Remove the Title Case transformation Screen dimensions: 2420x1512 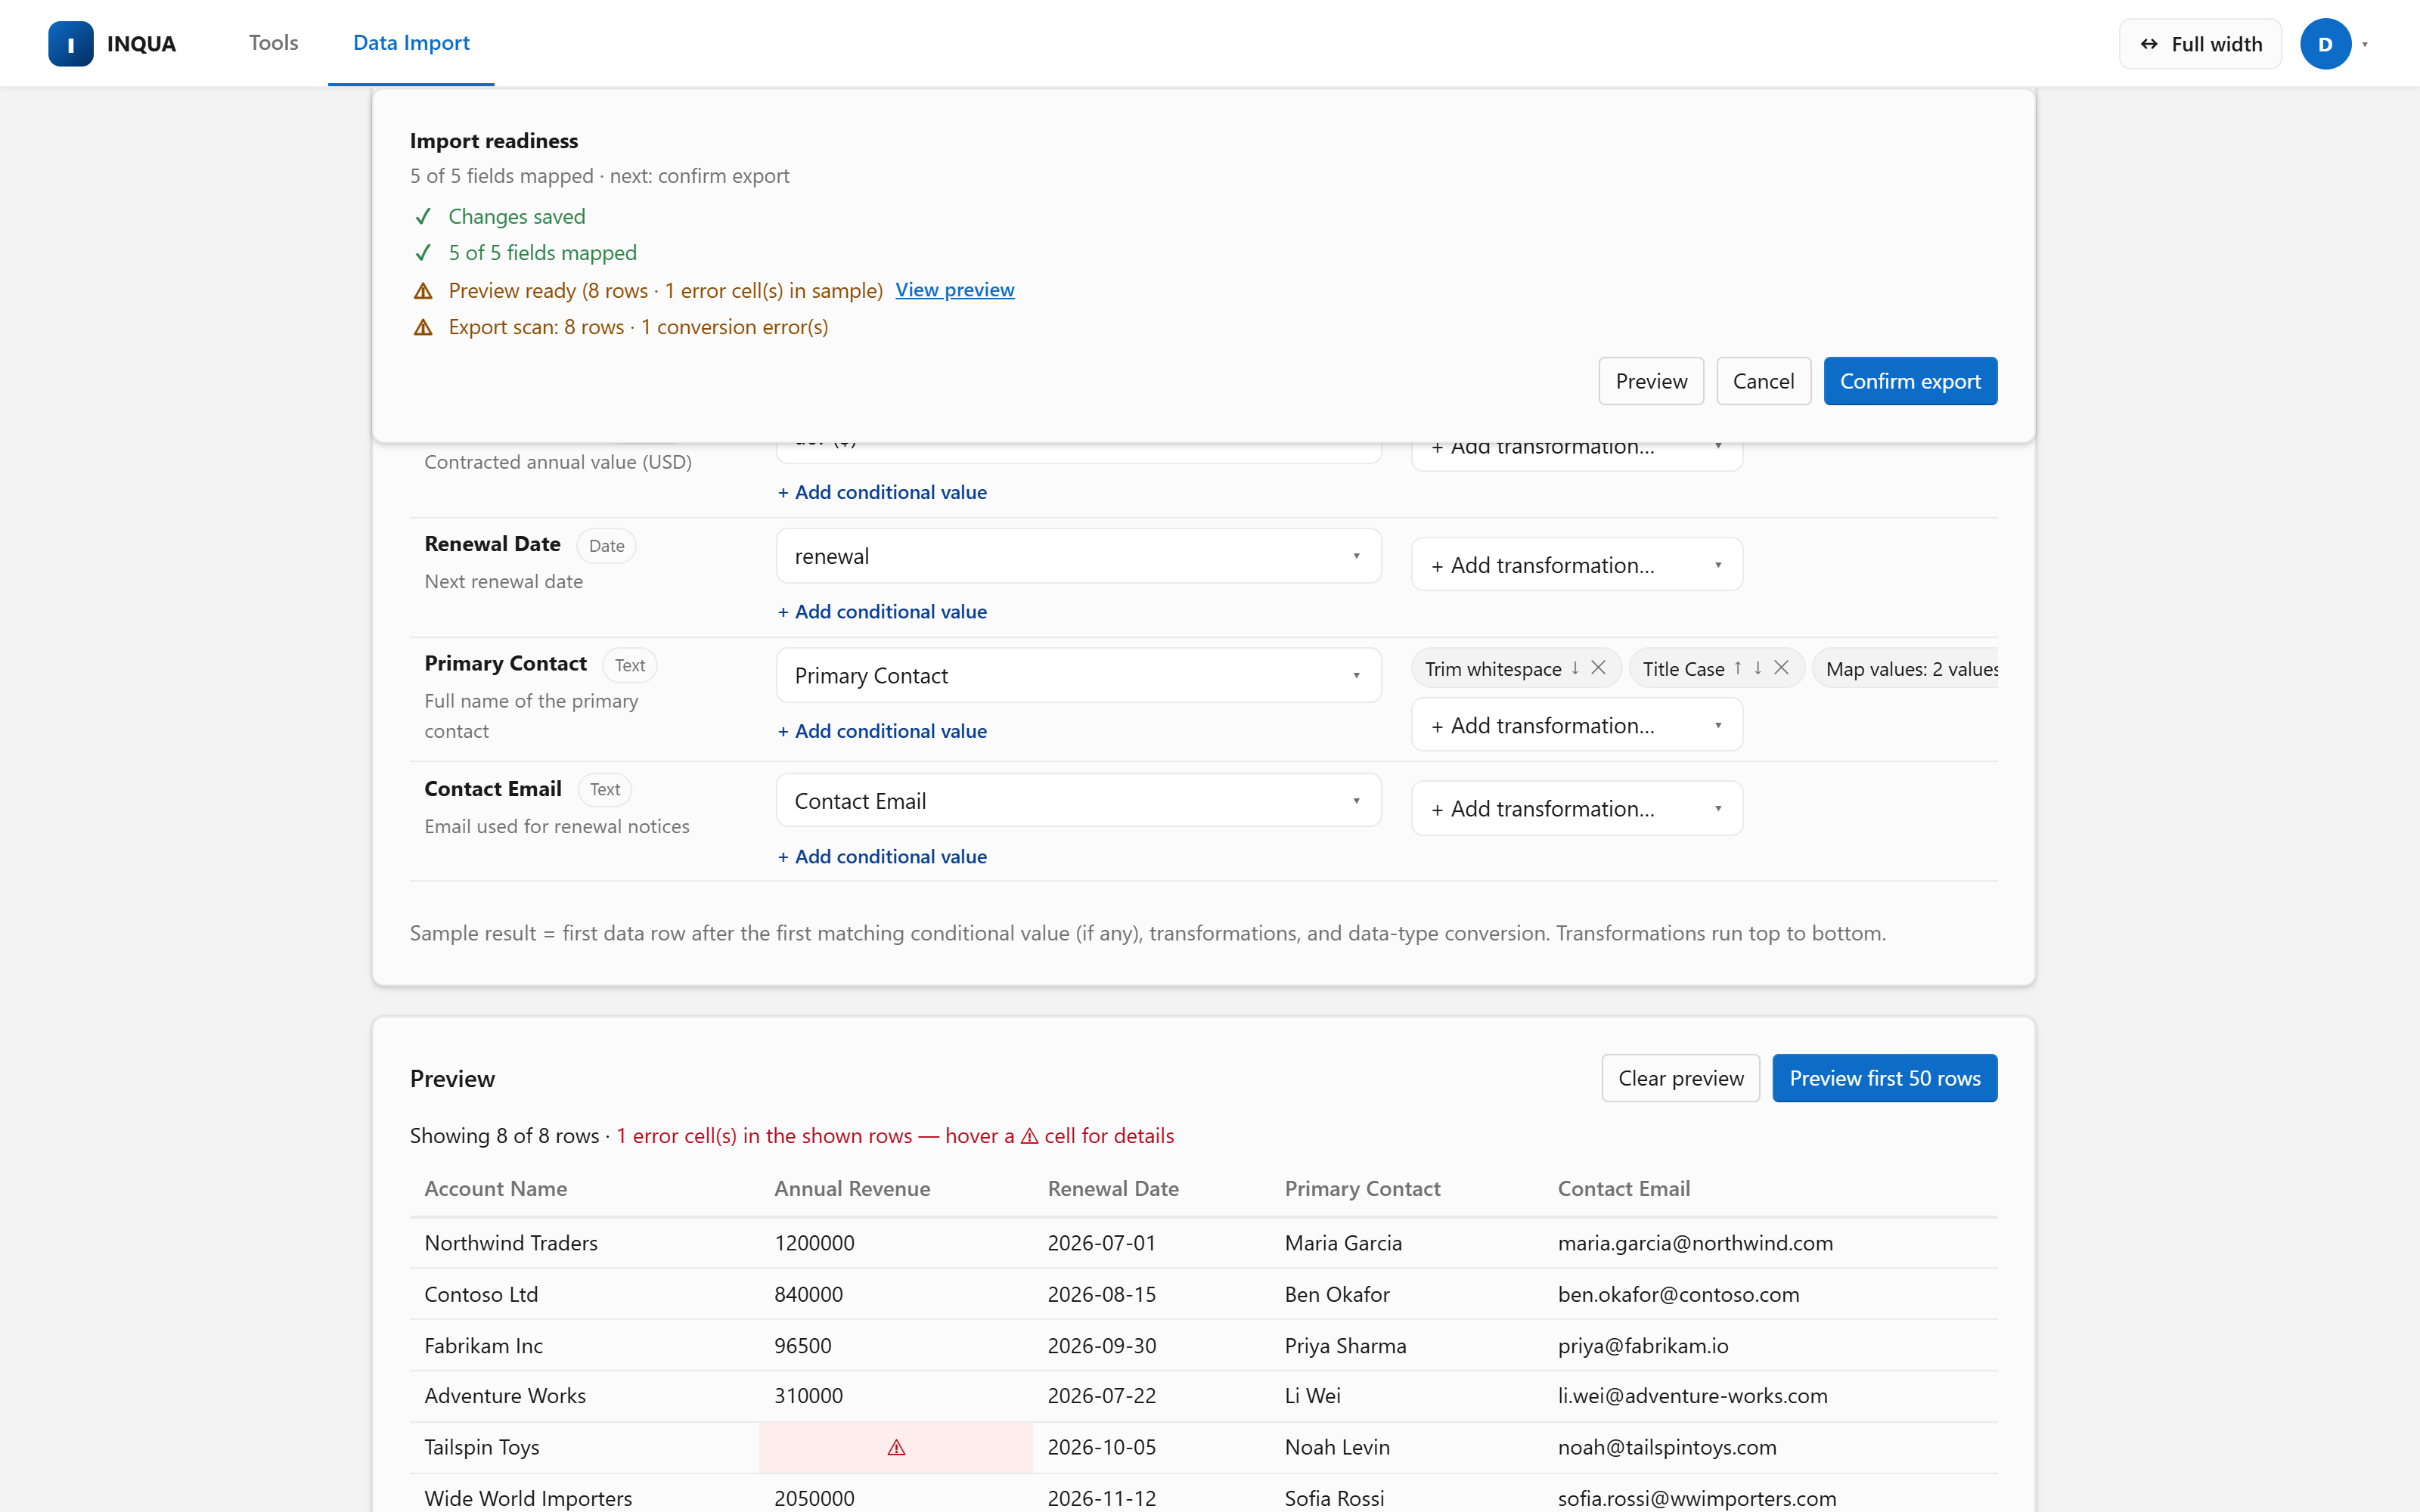click(1781, 668)
